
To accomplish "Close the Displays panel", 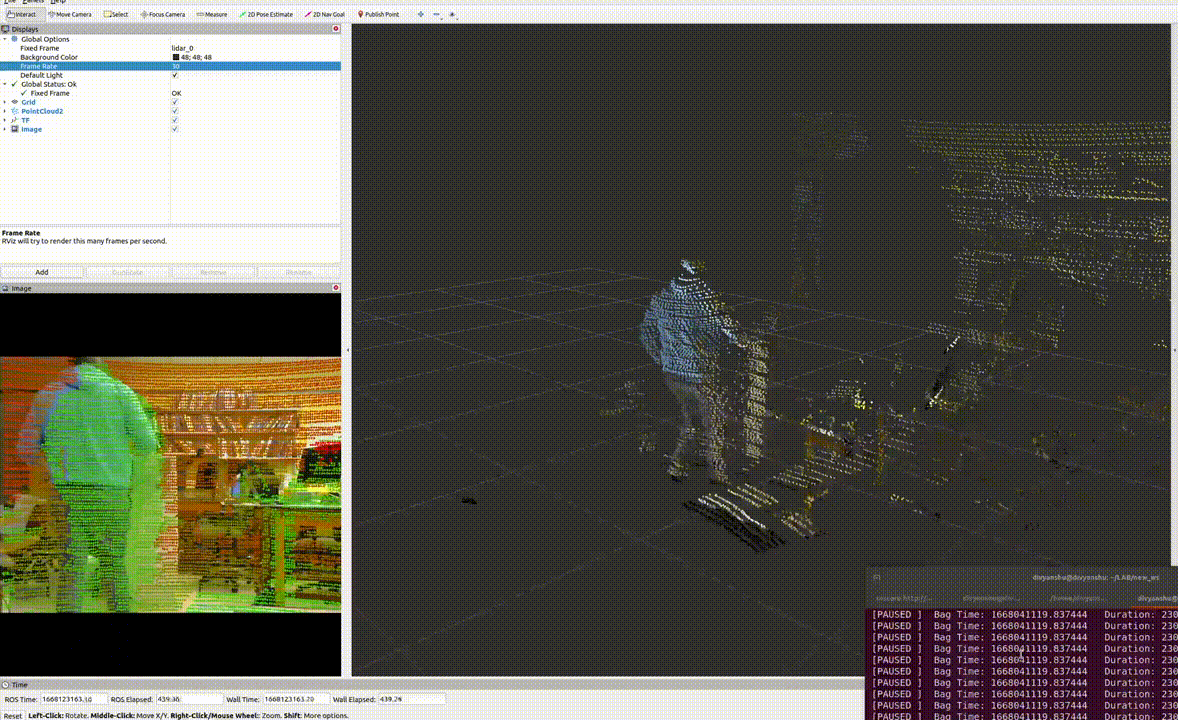I will pyautogui.click(x=336, y=29).
